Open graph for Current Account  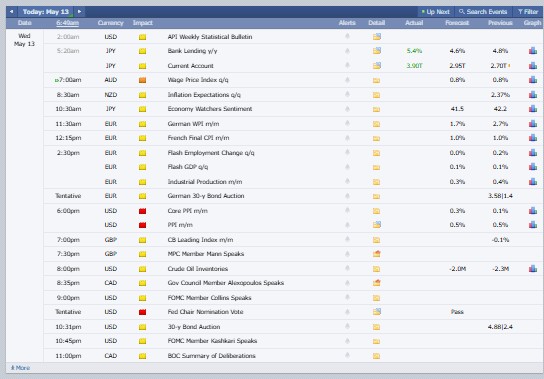tap(533, 65)
